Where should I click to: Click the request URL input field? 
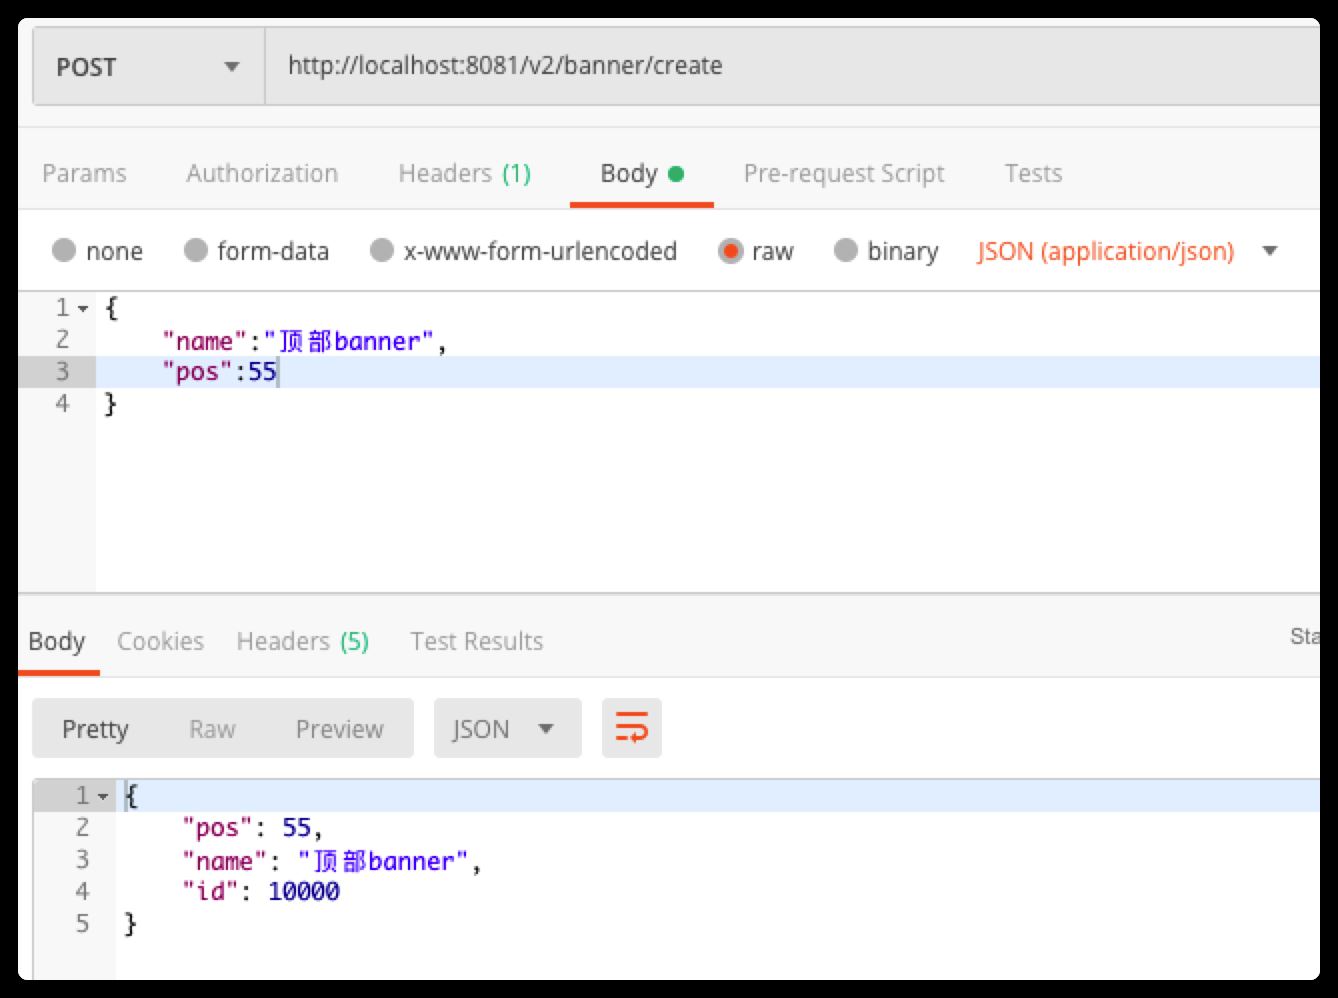(790, 66)
